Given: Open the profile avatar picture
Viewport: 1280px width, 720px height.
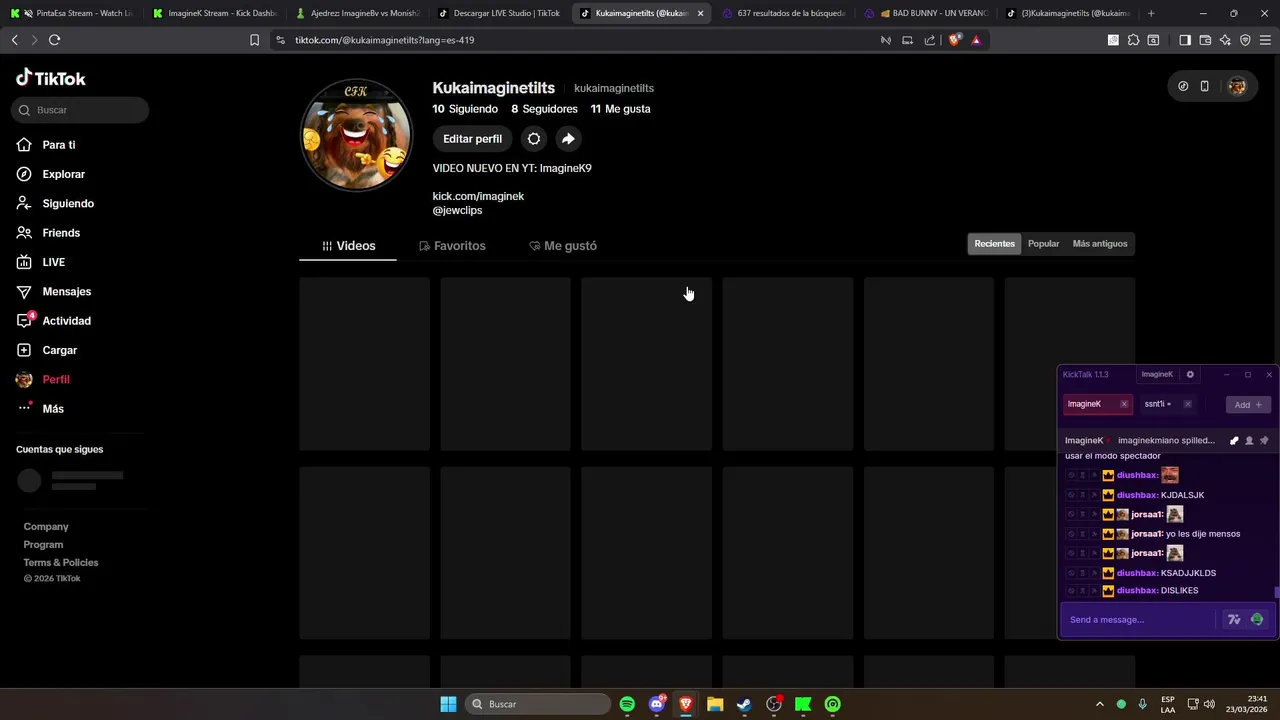Looking at the screenshot, I should (356, 134).
